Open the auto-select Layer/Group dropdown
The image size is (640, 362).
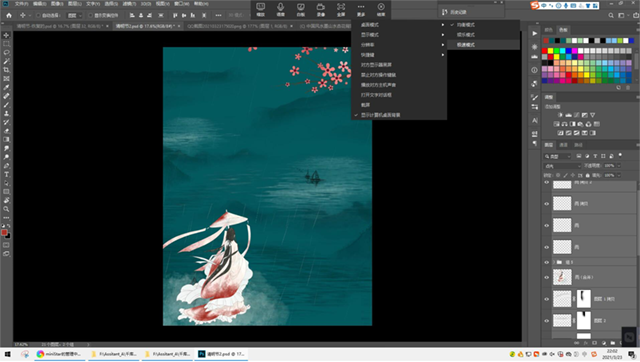pos(74,16)
